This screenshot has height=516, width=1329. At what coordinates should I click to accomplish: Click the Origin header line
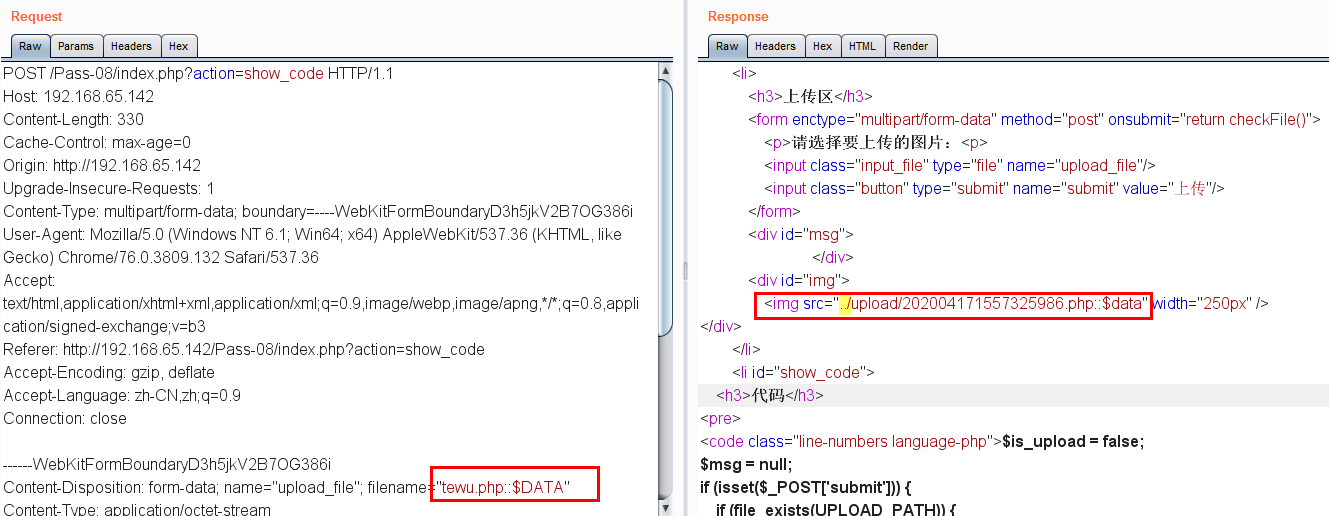click(102, 166)
